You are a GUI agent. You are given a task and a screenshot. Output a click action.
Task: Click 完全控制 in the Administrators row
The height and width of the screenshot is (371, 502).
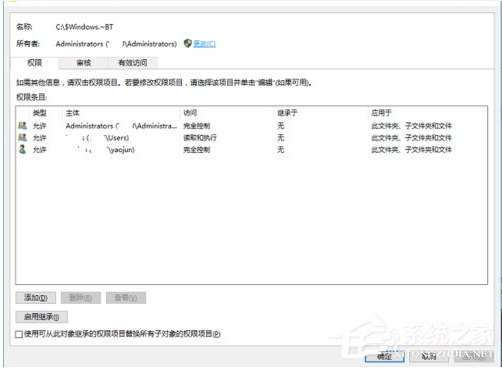click(x=197, y=126)
